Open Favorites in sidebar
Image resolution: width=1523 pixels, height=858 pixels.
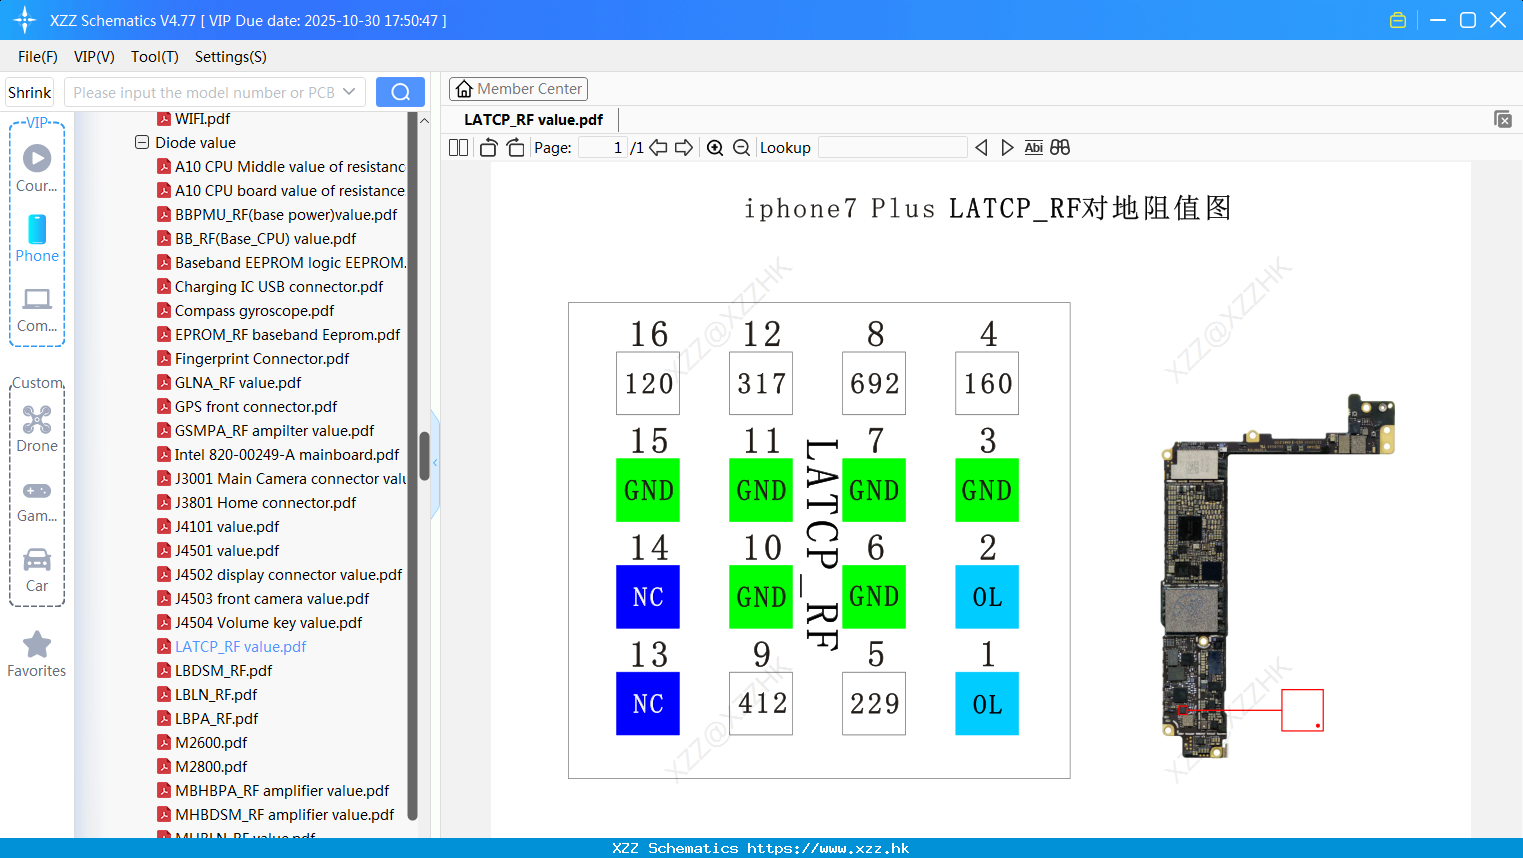(x=37, y=655)
